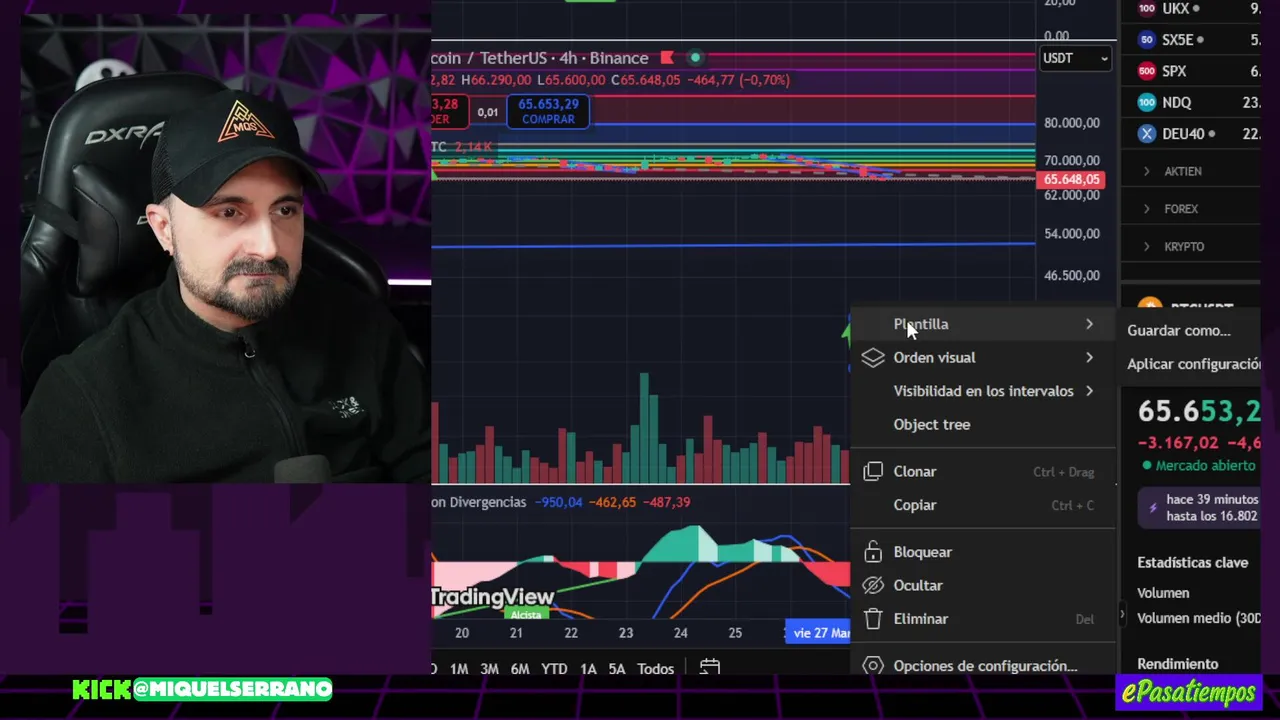Click the lightning news item hace 39 minutos
The image size is (1280, 720).
coord(1200,508)
